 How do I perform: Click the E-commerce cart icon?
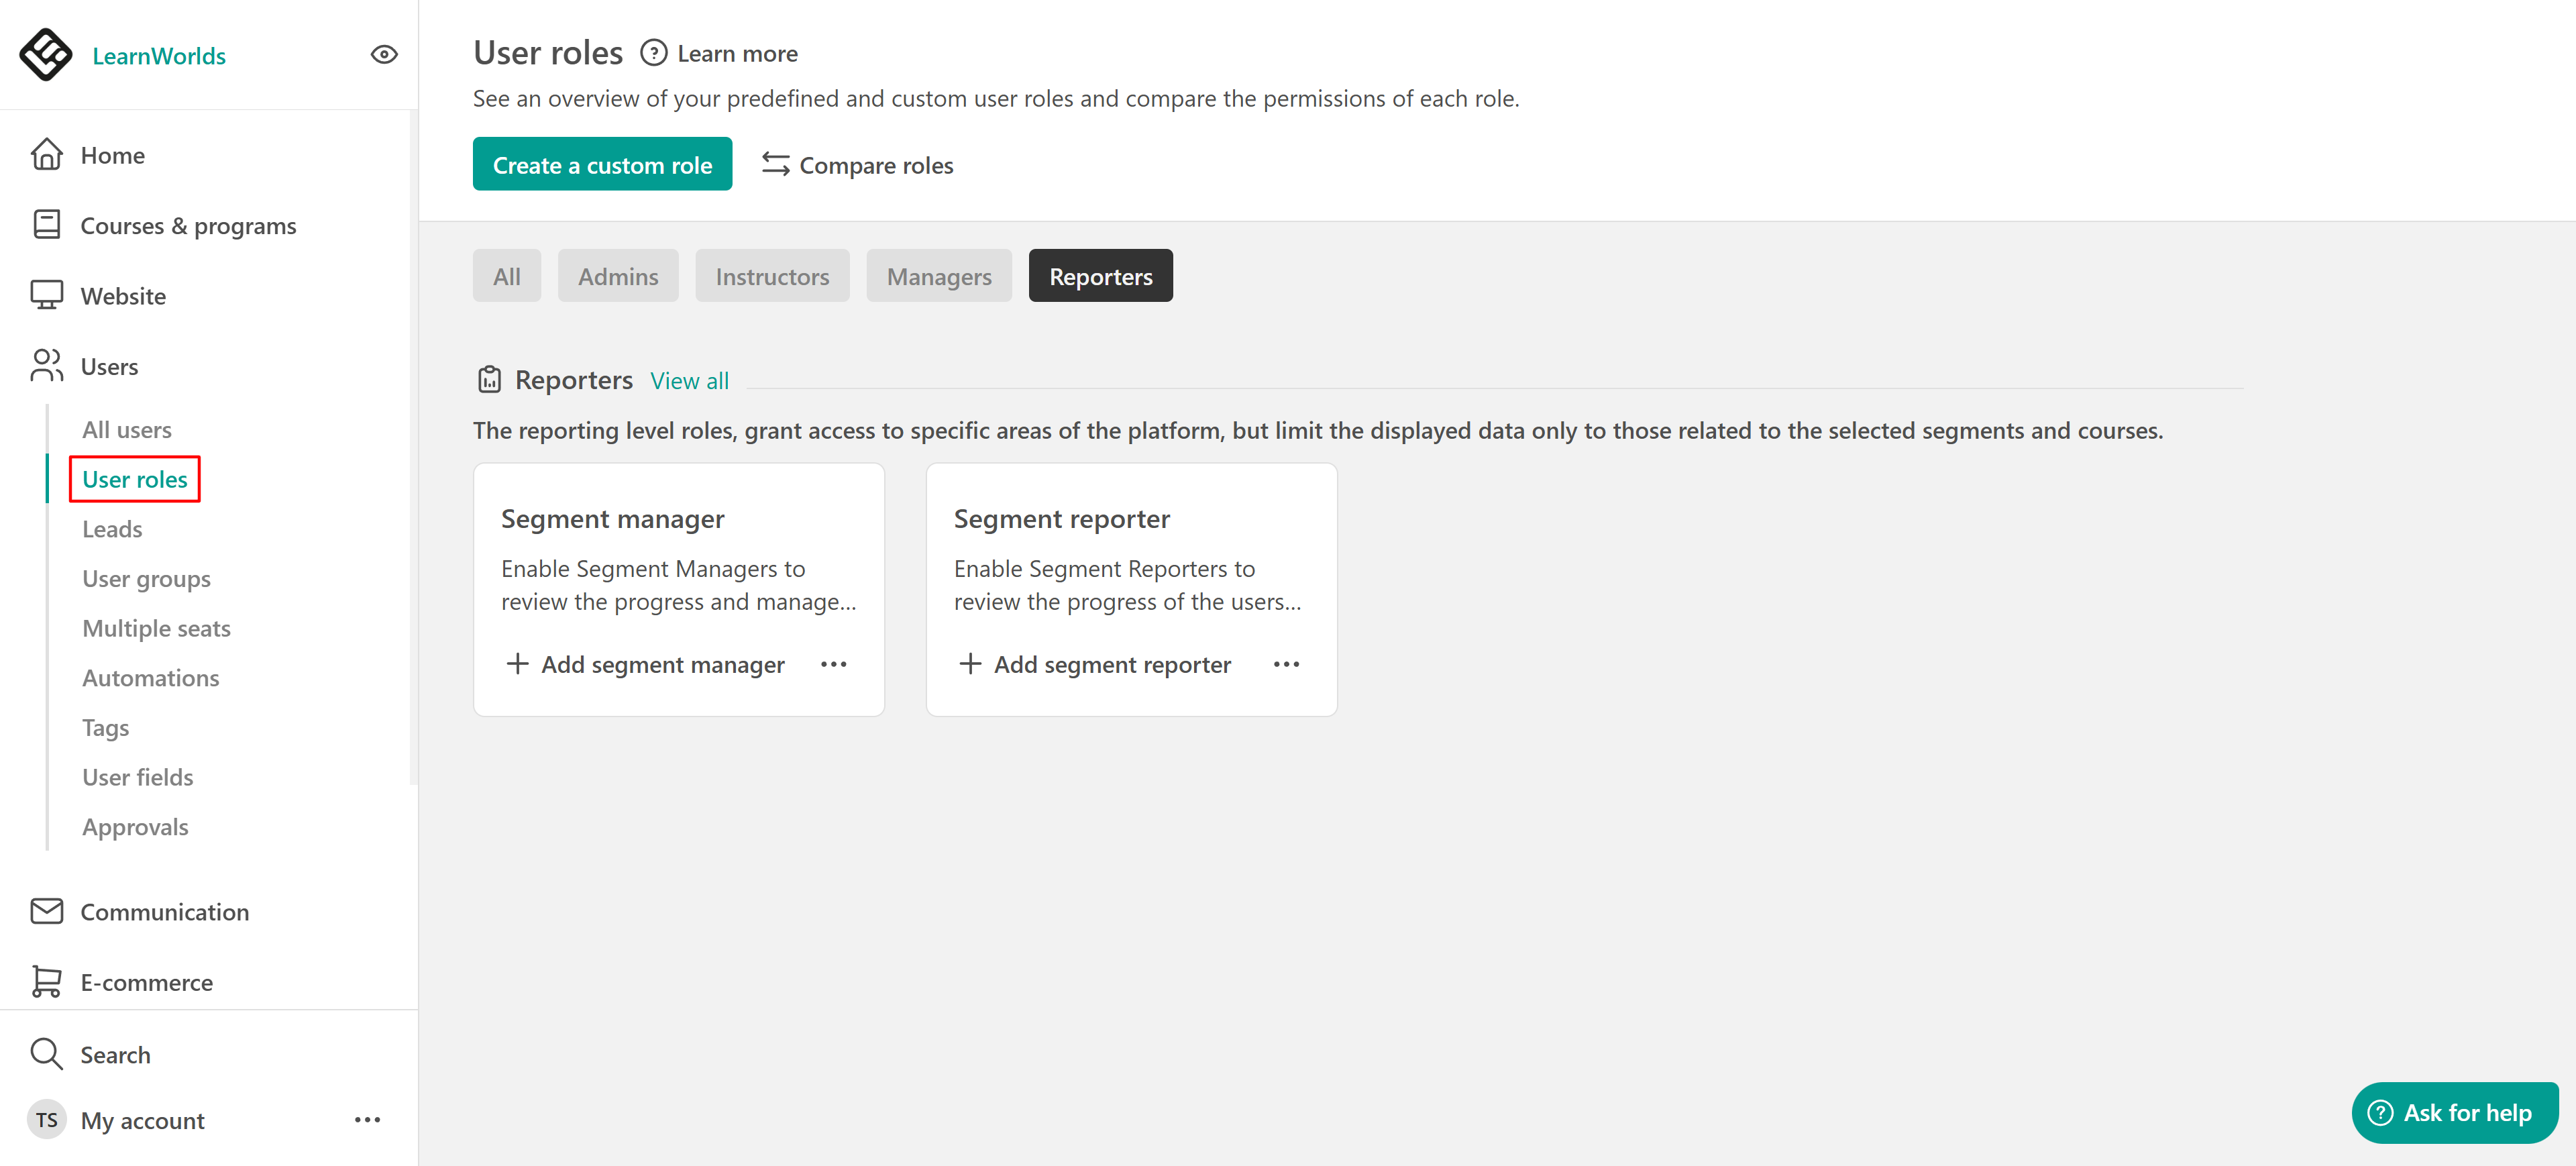pos(46,981)
